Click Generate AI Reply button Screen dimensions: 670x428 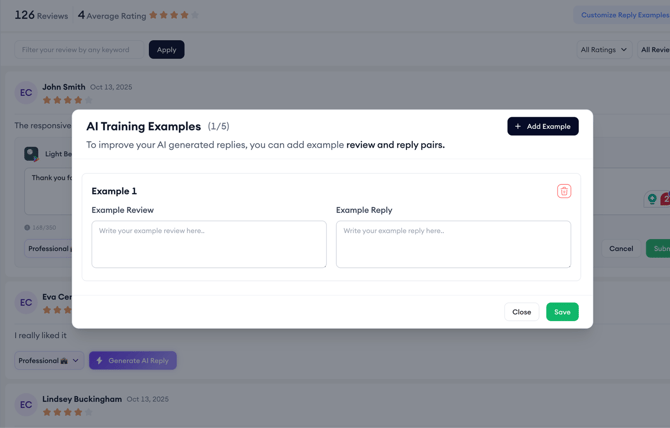coord(133,360)
